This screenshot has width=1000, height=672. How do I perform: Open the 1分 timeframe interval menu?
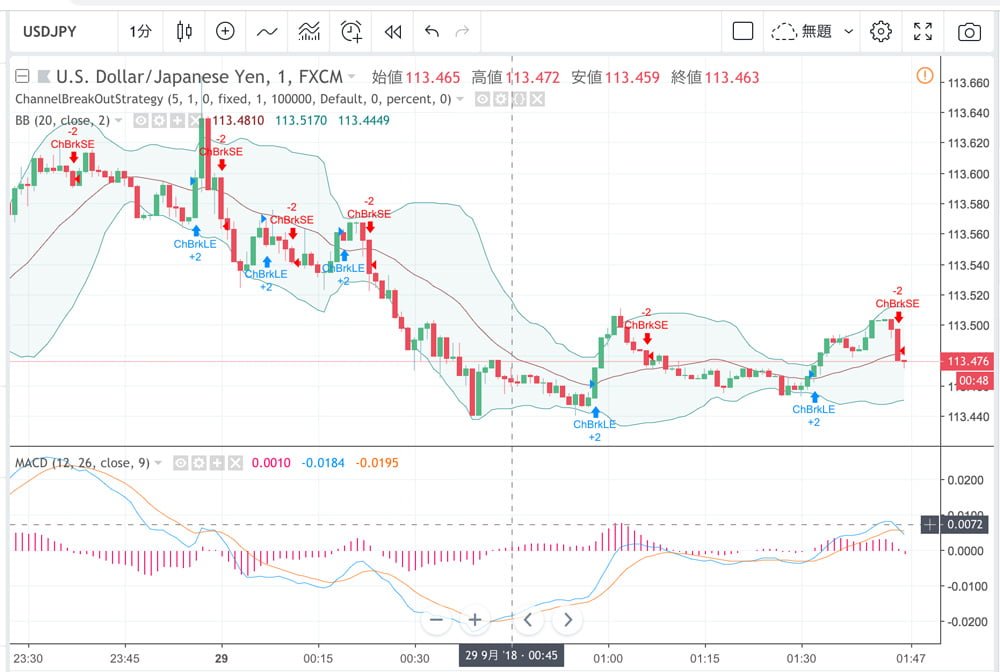click(141, 31)
